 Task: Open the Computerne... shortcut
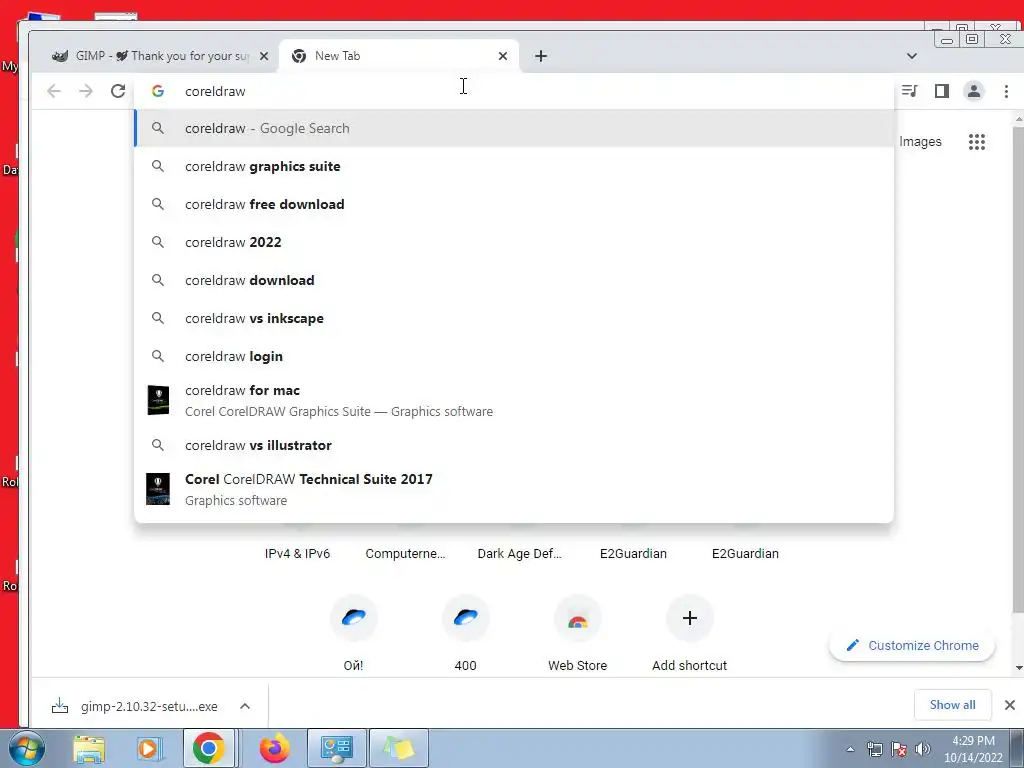(x=406, y=553)
